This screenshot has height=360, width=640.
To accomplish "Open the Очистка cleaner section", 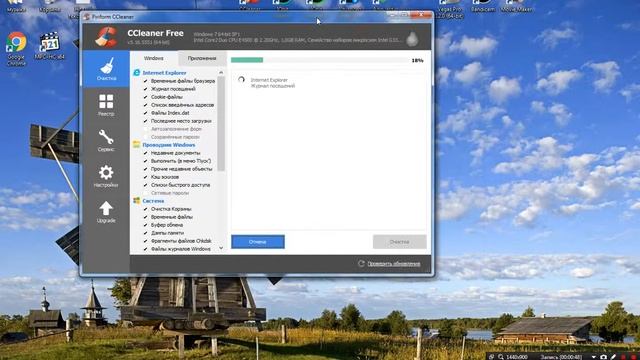I will [106, 69].
